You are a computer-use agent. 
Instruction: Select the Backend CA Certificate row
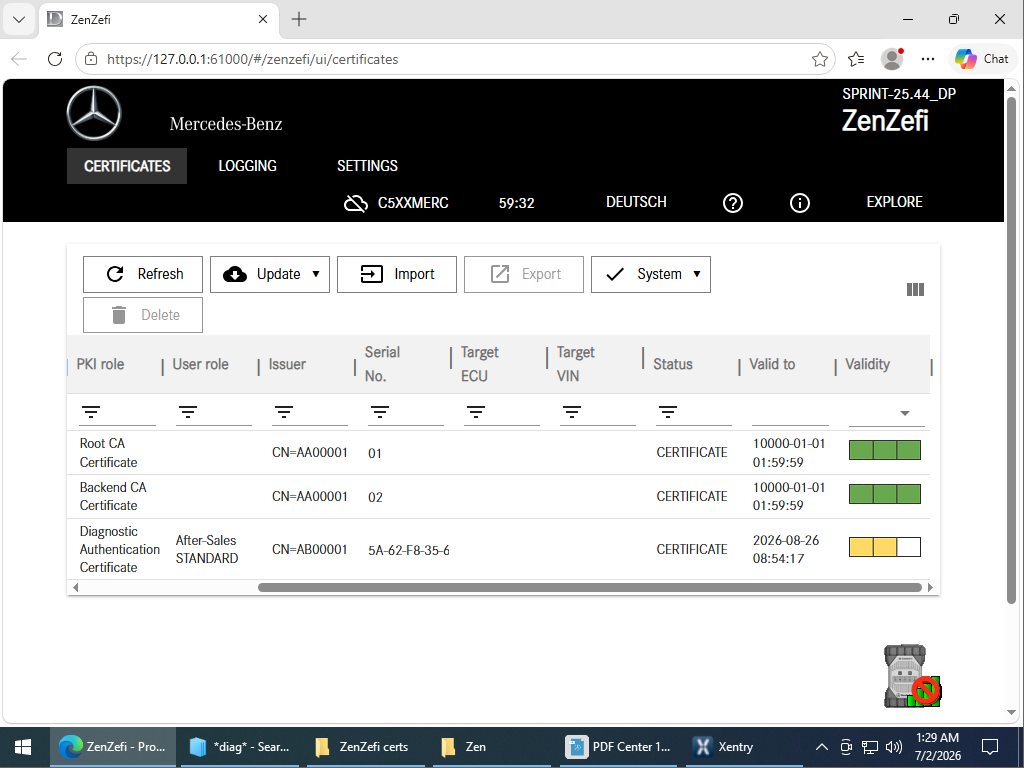coord(498,496)
